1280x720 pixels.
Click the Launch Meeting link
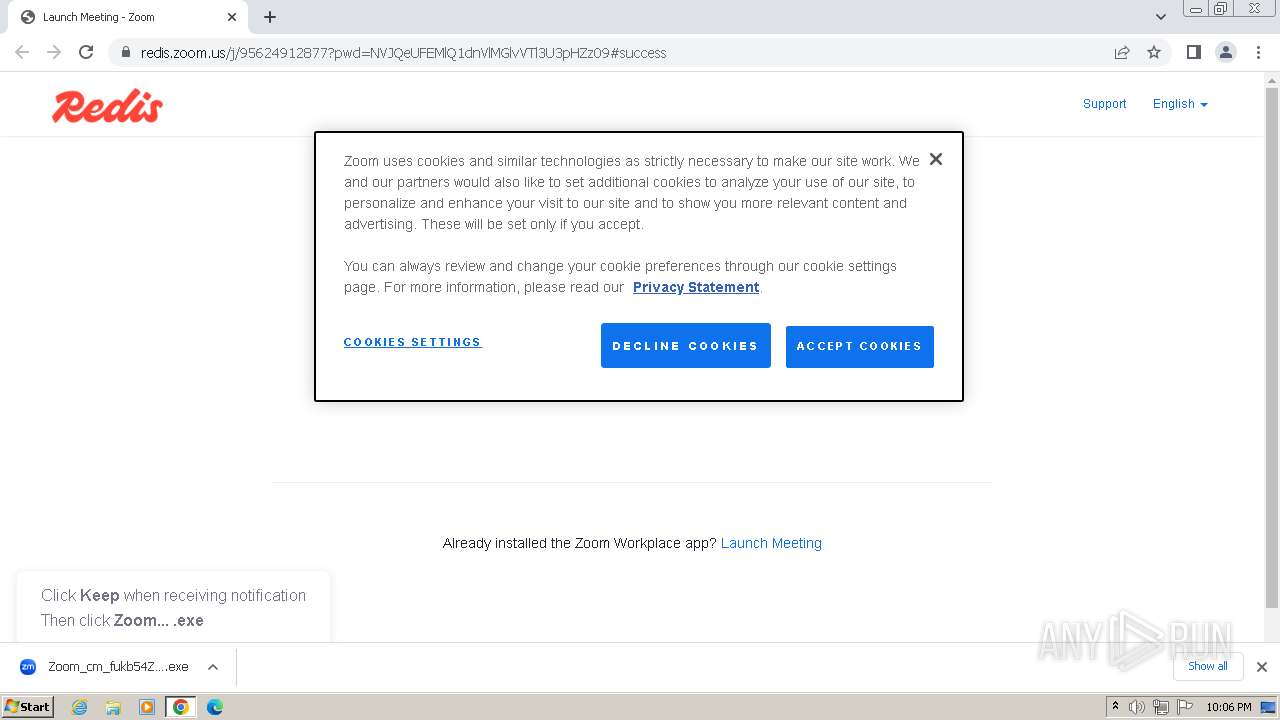tap(771, 543)
